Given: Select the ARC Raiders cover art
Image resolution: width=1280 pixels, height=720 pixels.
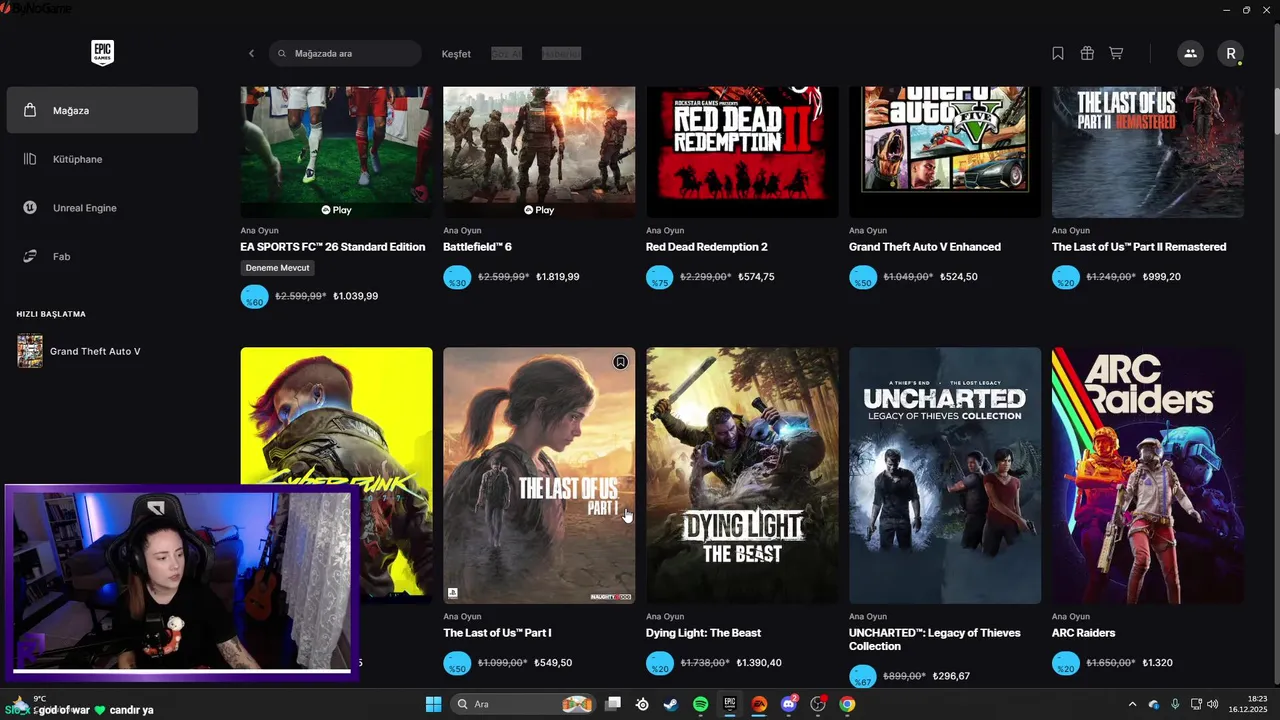Looking at the screenshot, I should [1148, 476].
